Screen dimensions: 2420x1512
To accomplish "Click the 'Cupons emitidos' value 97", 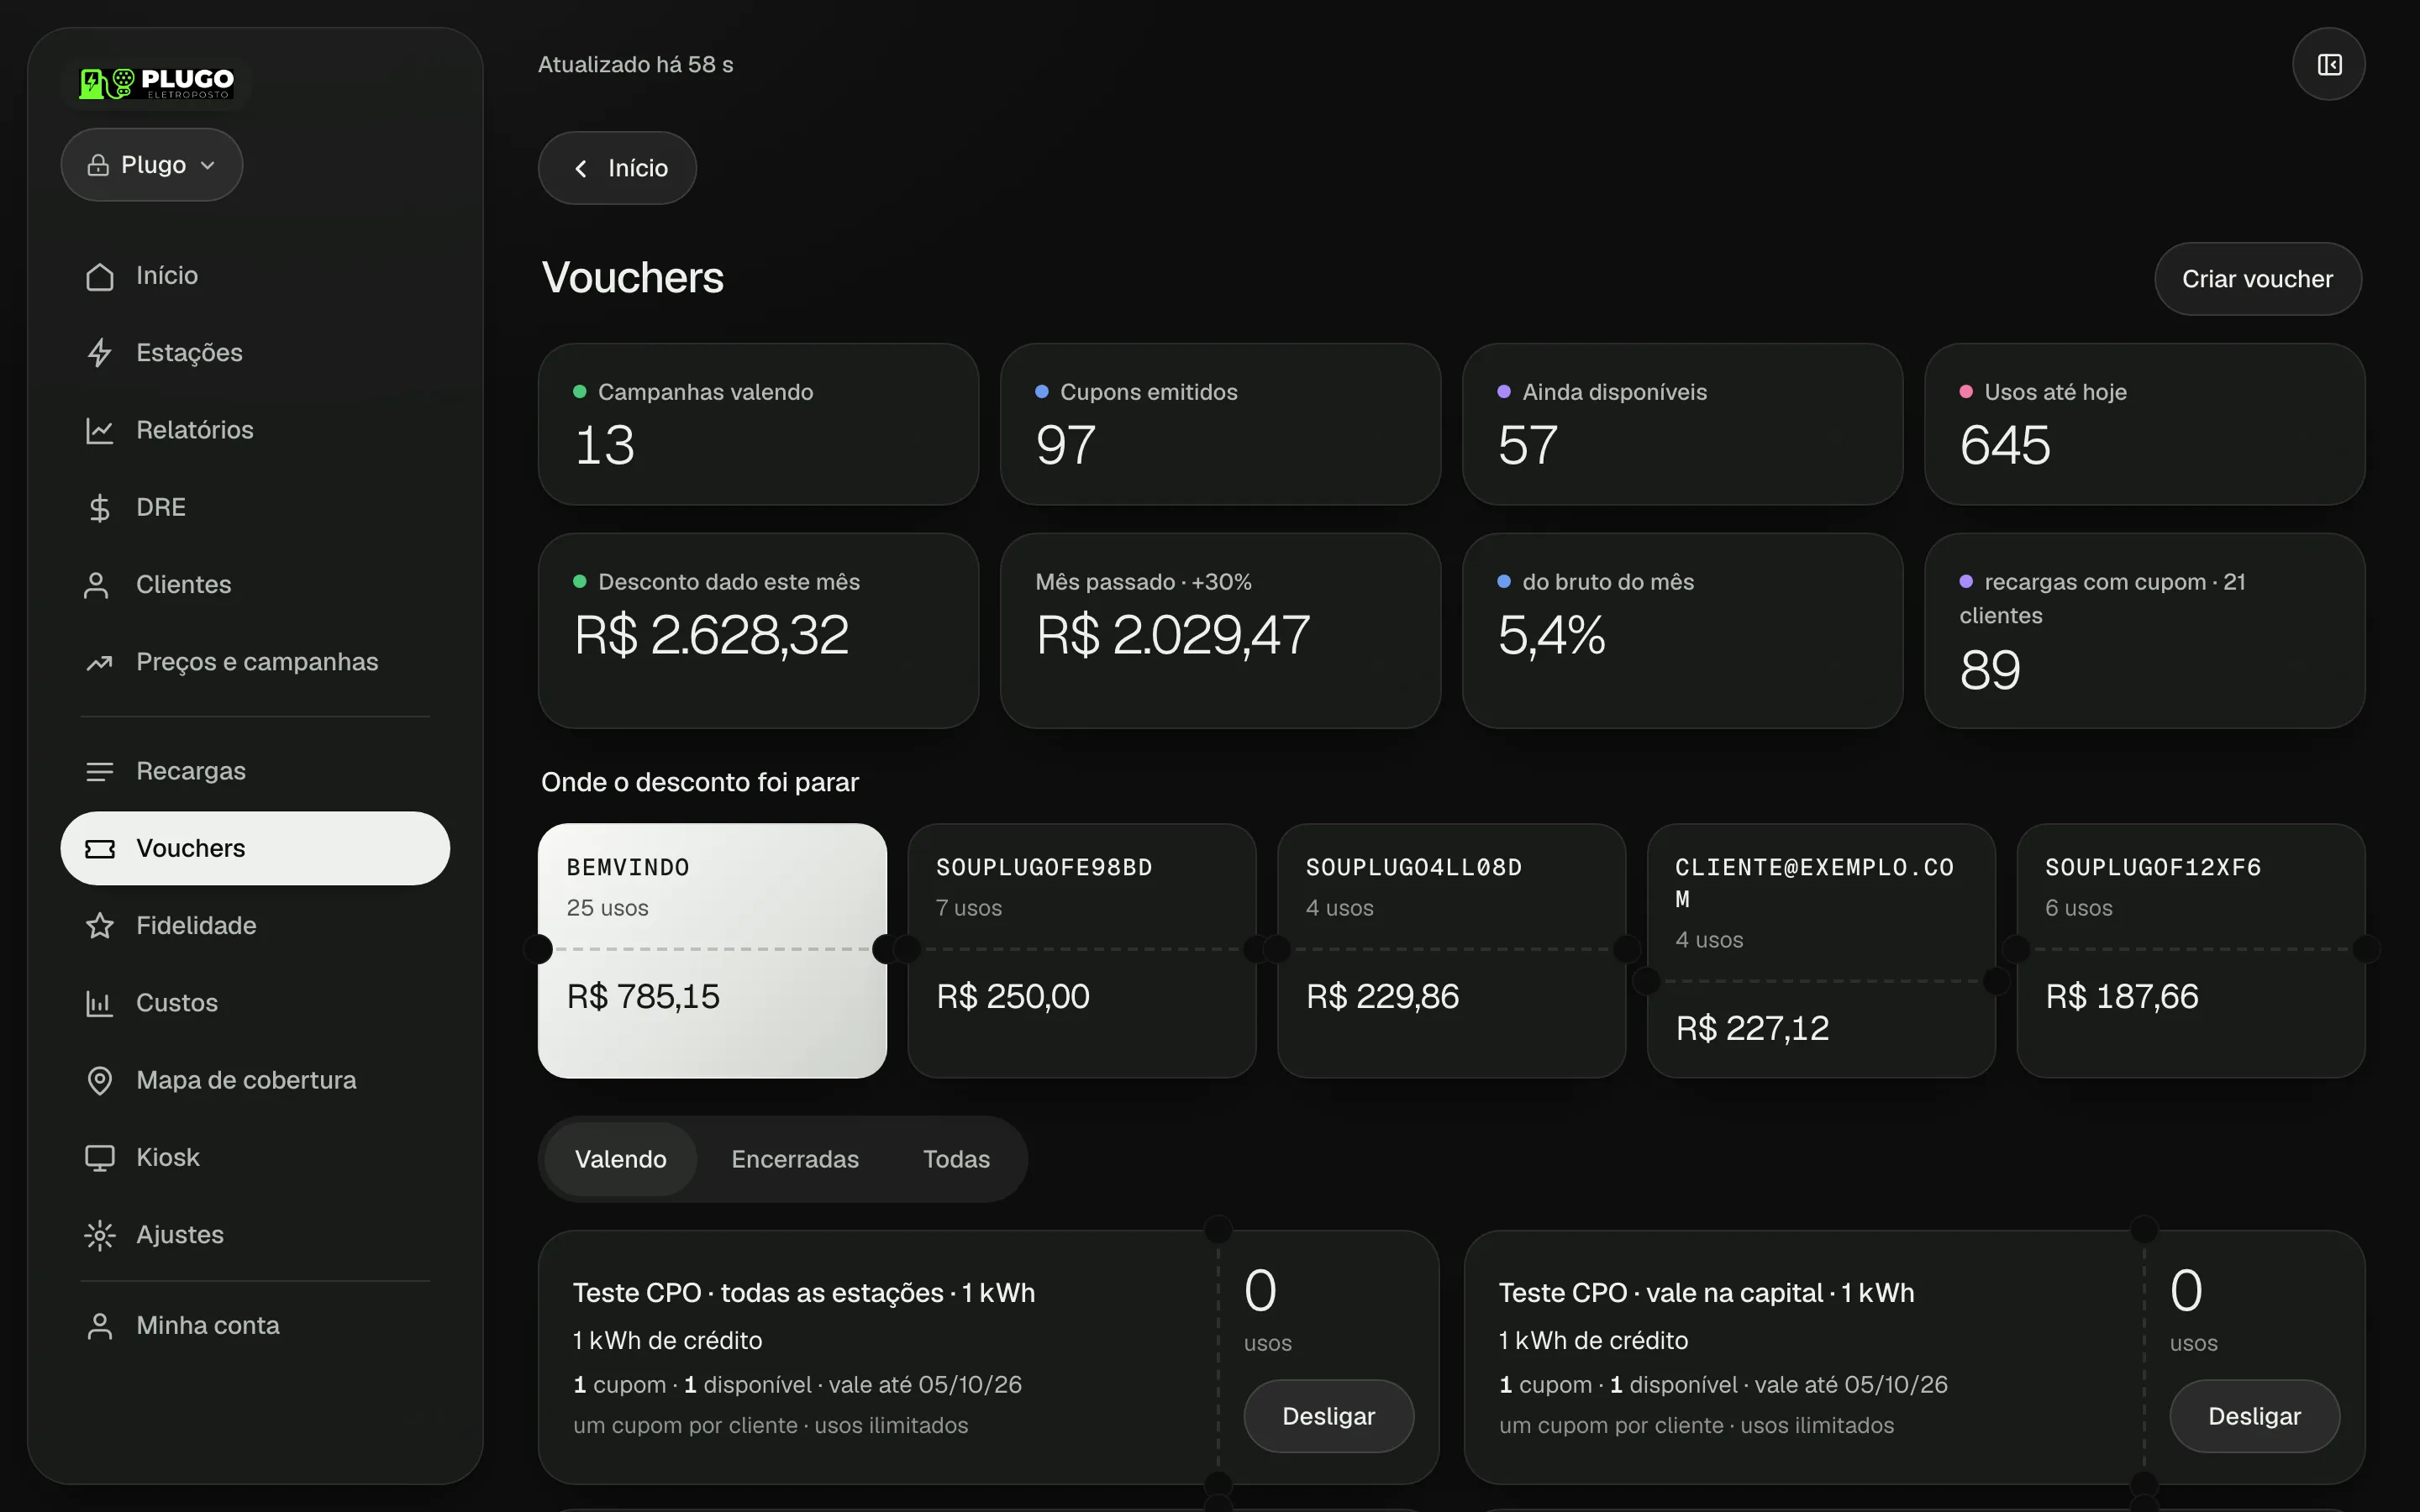I will tap(1066, 446).
